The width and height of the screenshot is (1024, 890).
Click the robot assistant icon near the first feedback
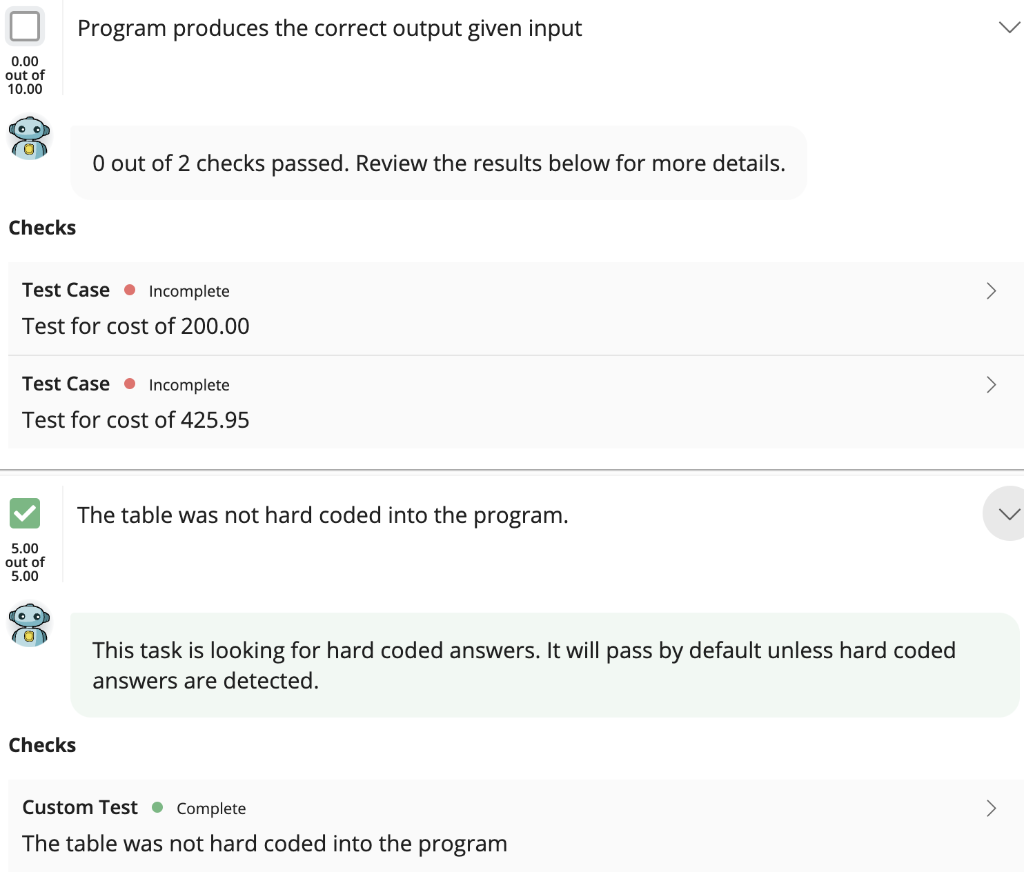click(x=29, y=138)
